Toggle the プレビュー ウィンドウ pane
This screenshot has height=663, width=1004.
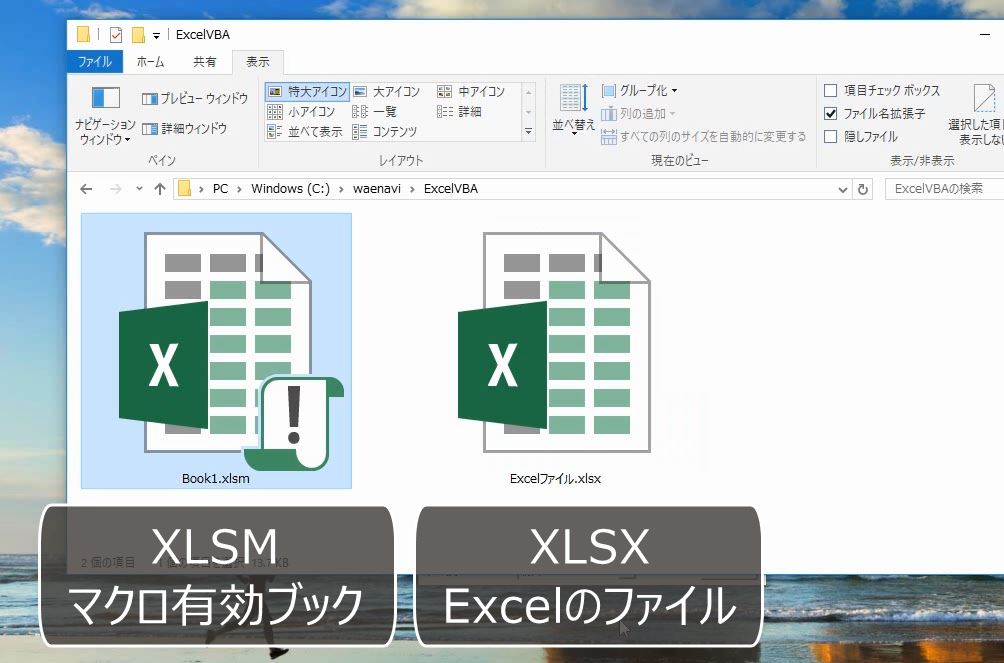(195, 99)
